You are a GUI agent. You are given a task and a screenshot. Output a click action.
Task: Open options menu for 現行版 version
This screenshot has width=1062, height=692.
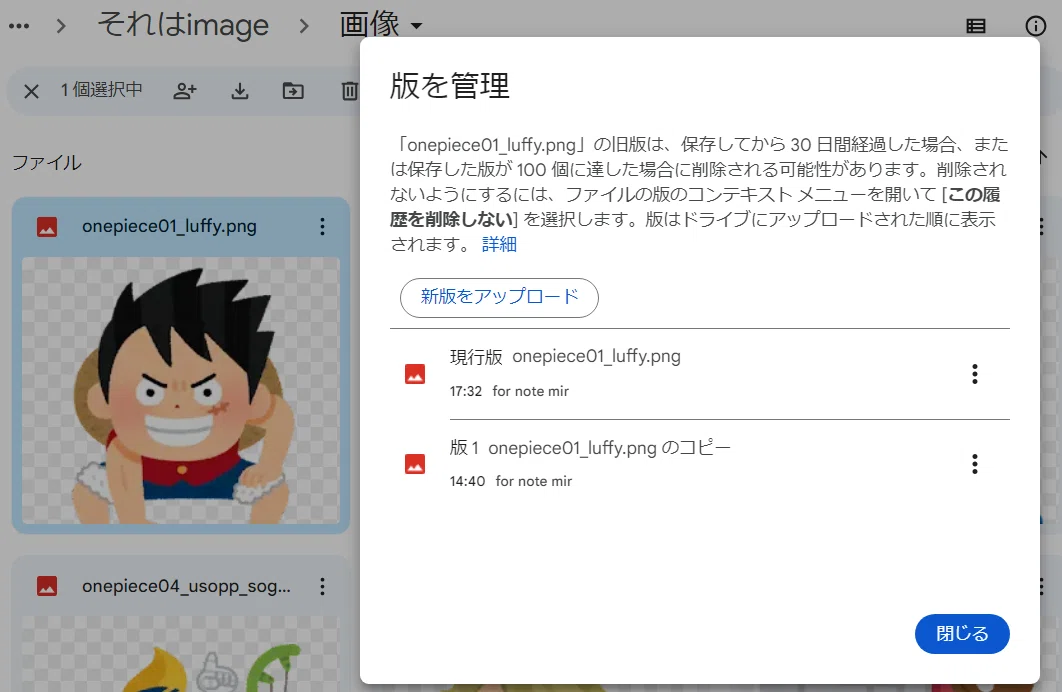coord(975,374)
